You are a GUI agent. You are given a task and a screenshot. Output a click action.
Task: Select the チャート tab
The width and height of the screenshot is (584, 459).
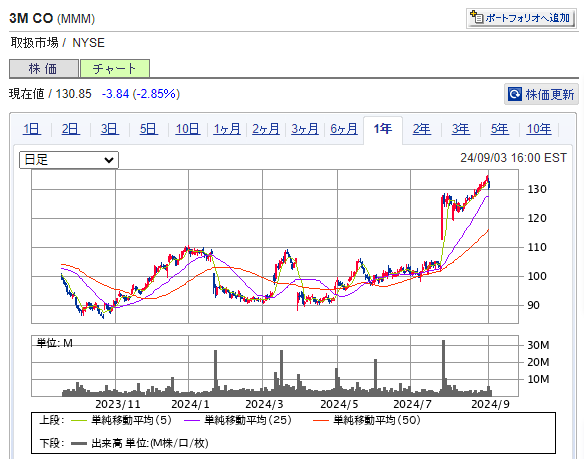point(115,69)
